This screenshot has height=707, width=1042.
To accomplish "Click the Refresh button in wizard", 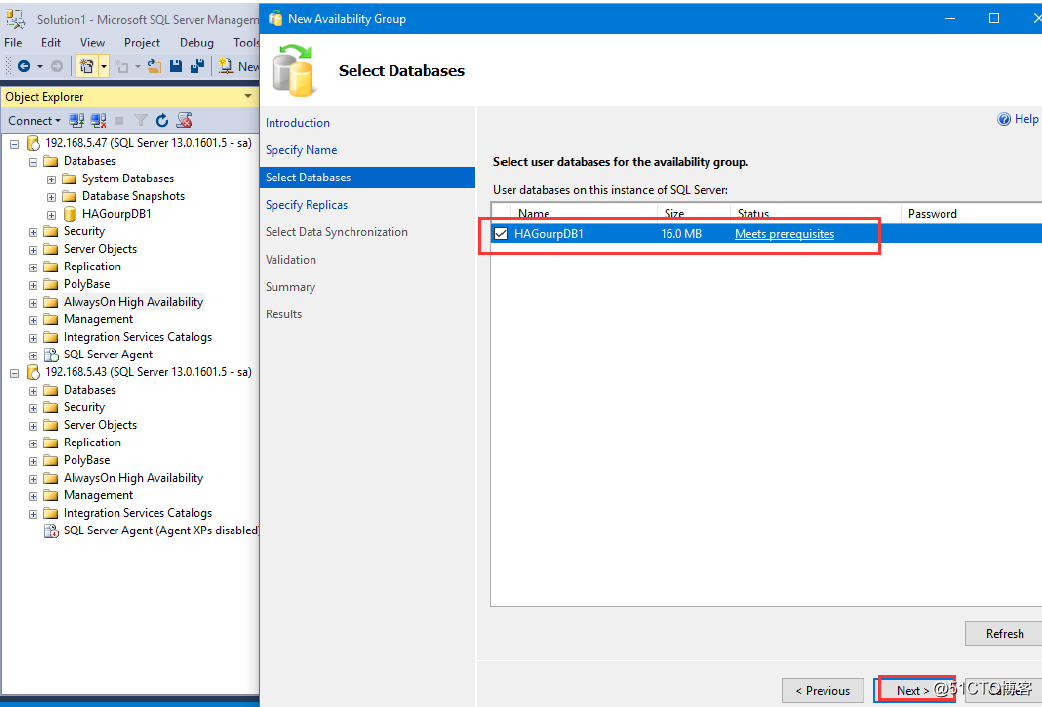I will click(x=1004, y=633).
